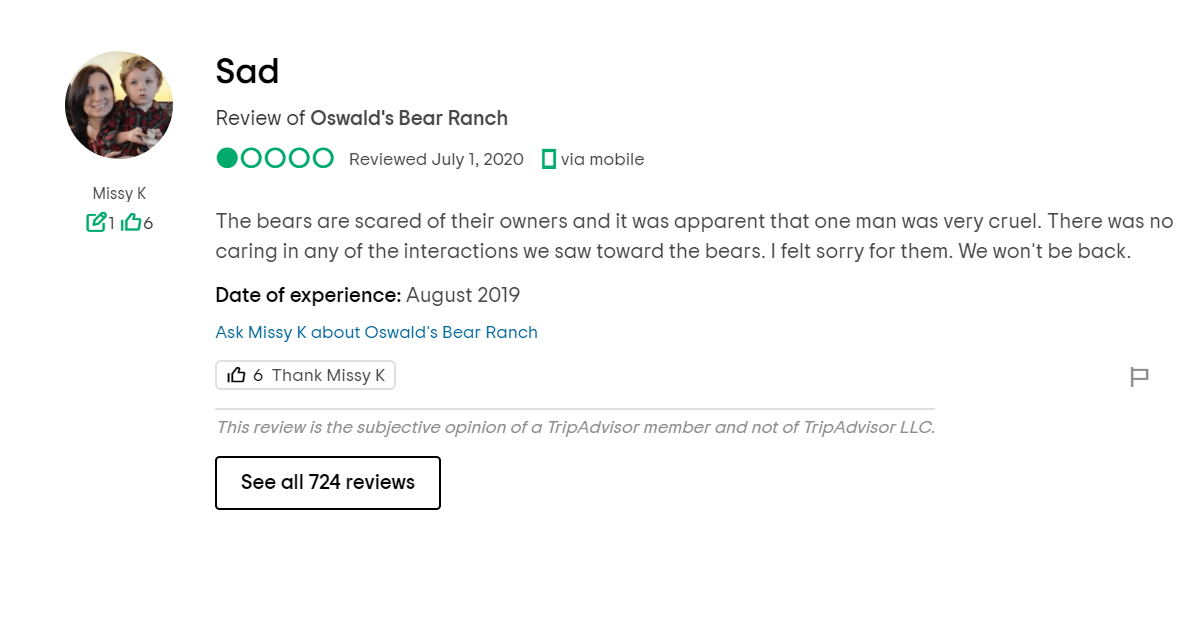Image resolution: width=1197 pixels, height=625 pixels.
Task: Click the third rating bubble
Action: pyautogui.click(x=275, y=158)
